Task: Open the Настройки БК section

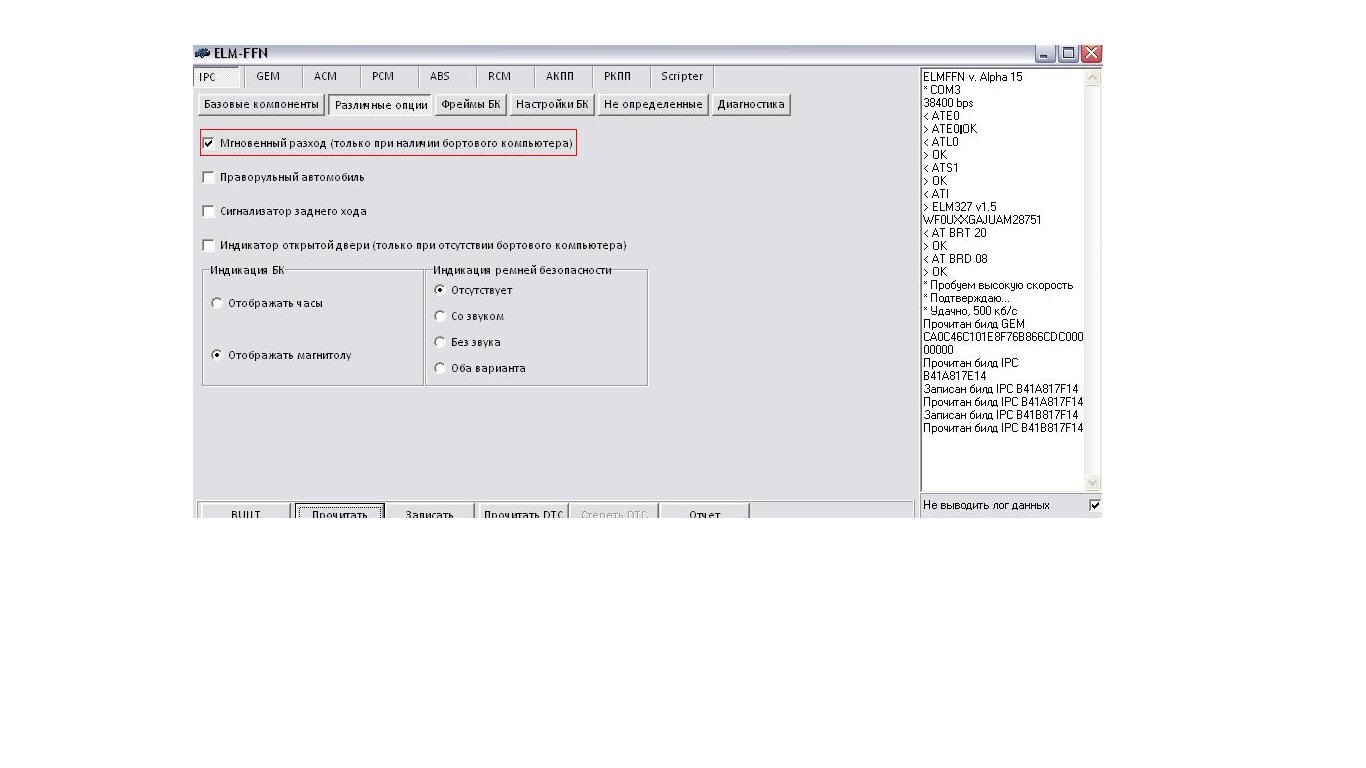Action: 552,104
